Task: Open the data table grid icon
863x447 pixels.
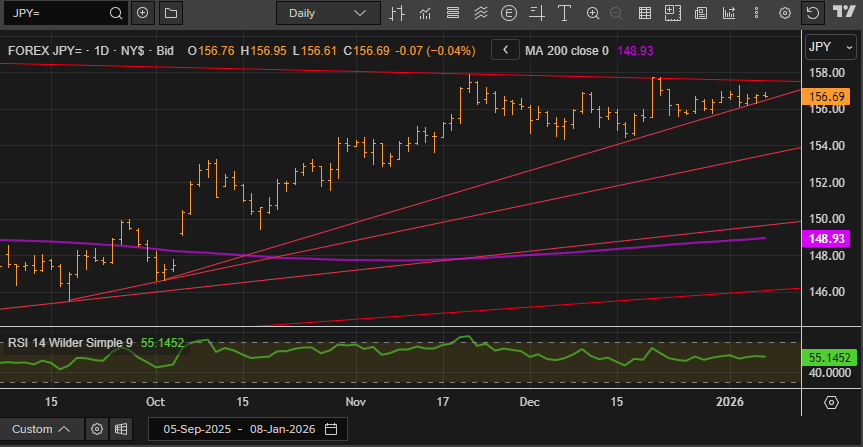Action: pos(645,13)
